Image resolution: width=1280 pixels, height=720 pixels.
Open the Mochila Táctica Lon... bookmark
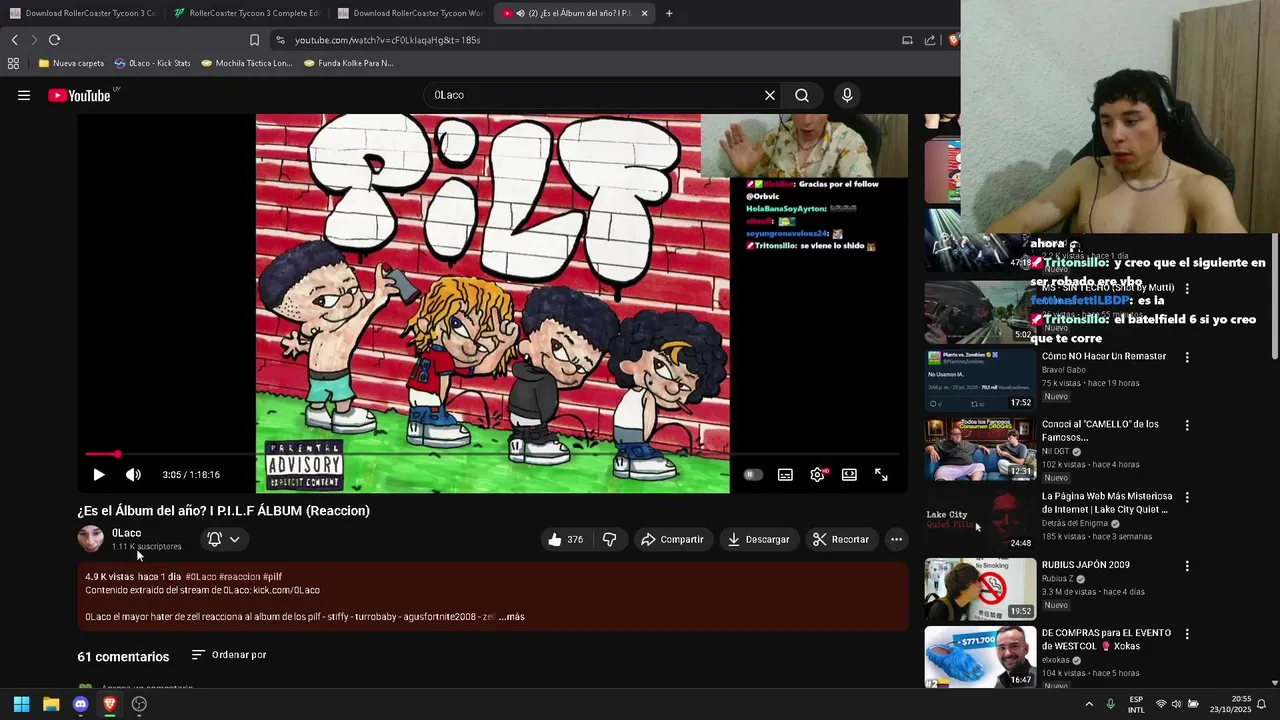(x=246, y=63)
